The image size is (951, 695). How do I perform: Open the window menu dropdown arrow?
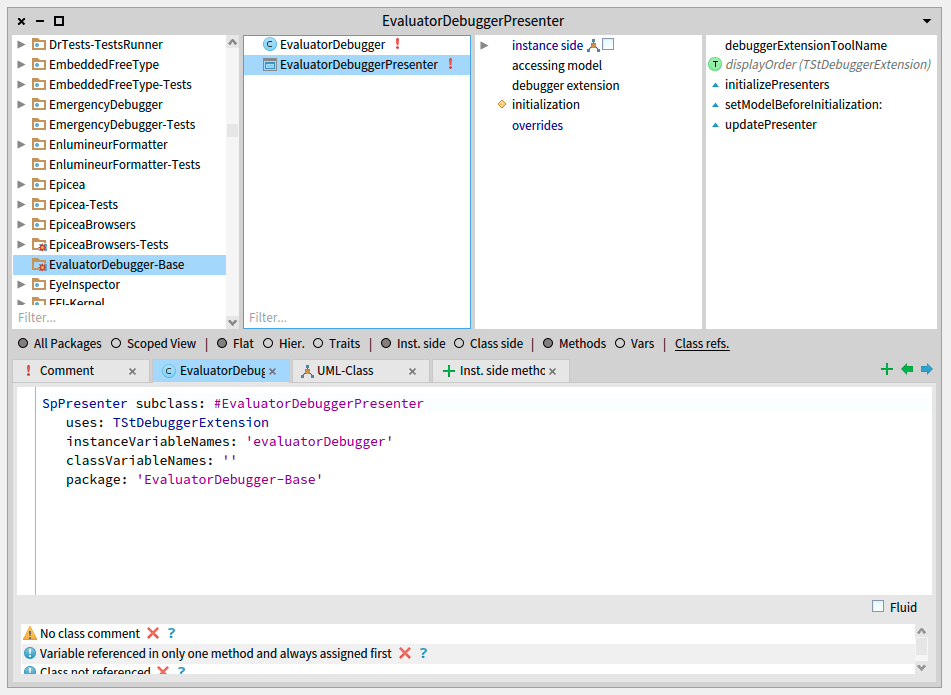tap(926, 21)
